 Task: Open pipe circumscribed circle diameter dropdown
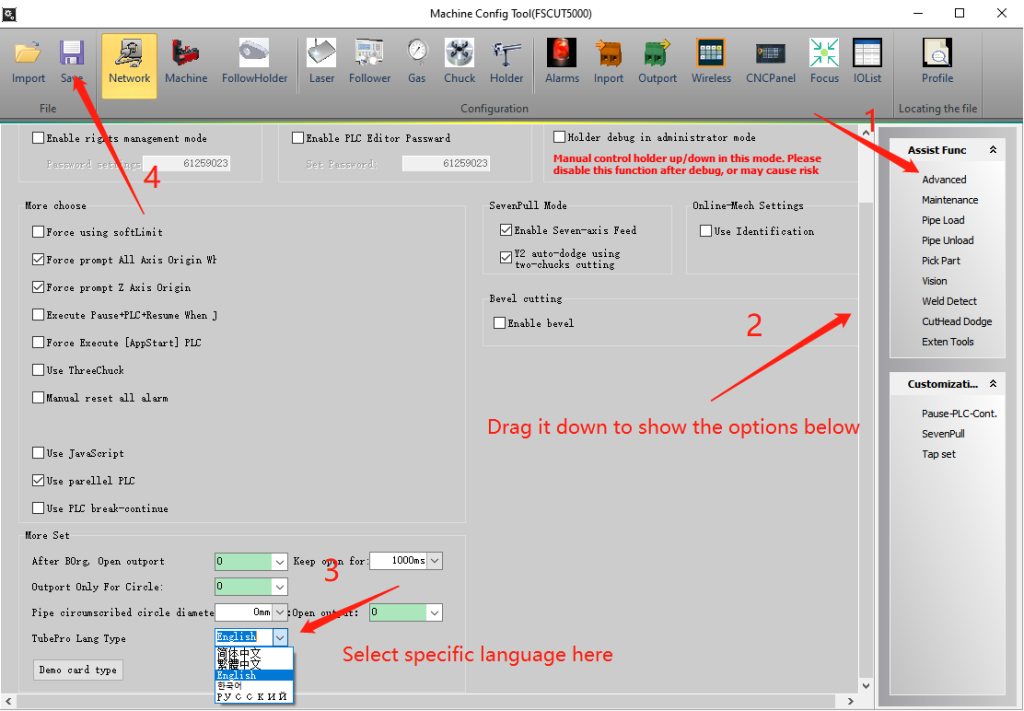(x=280, y=612)
